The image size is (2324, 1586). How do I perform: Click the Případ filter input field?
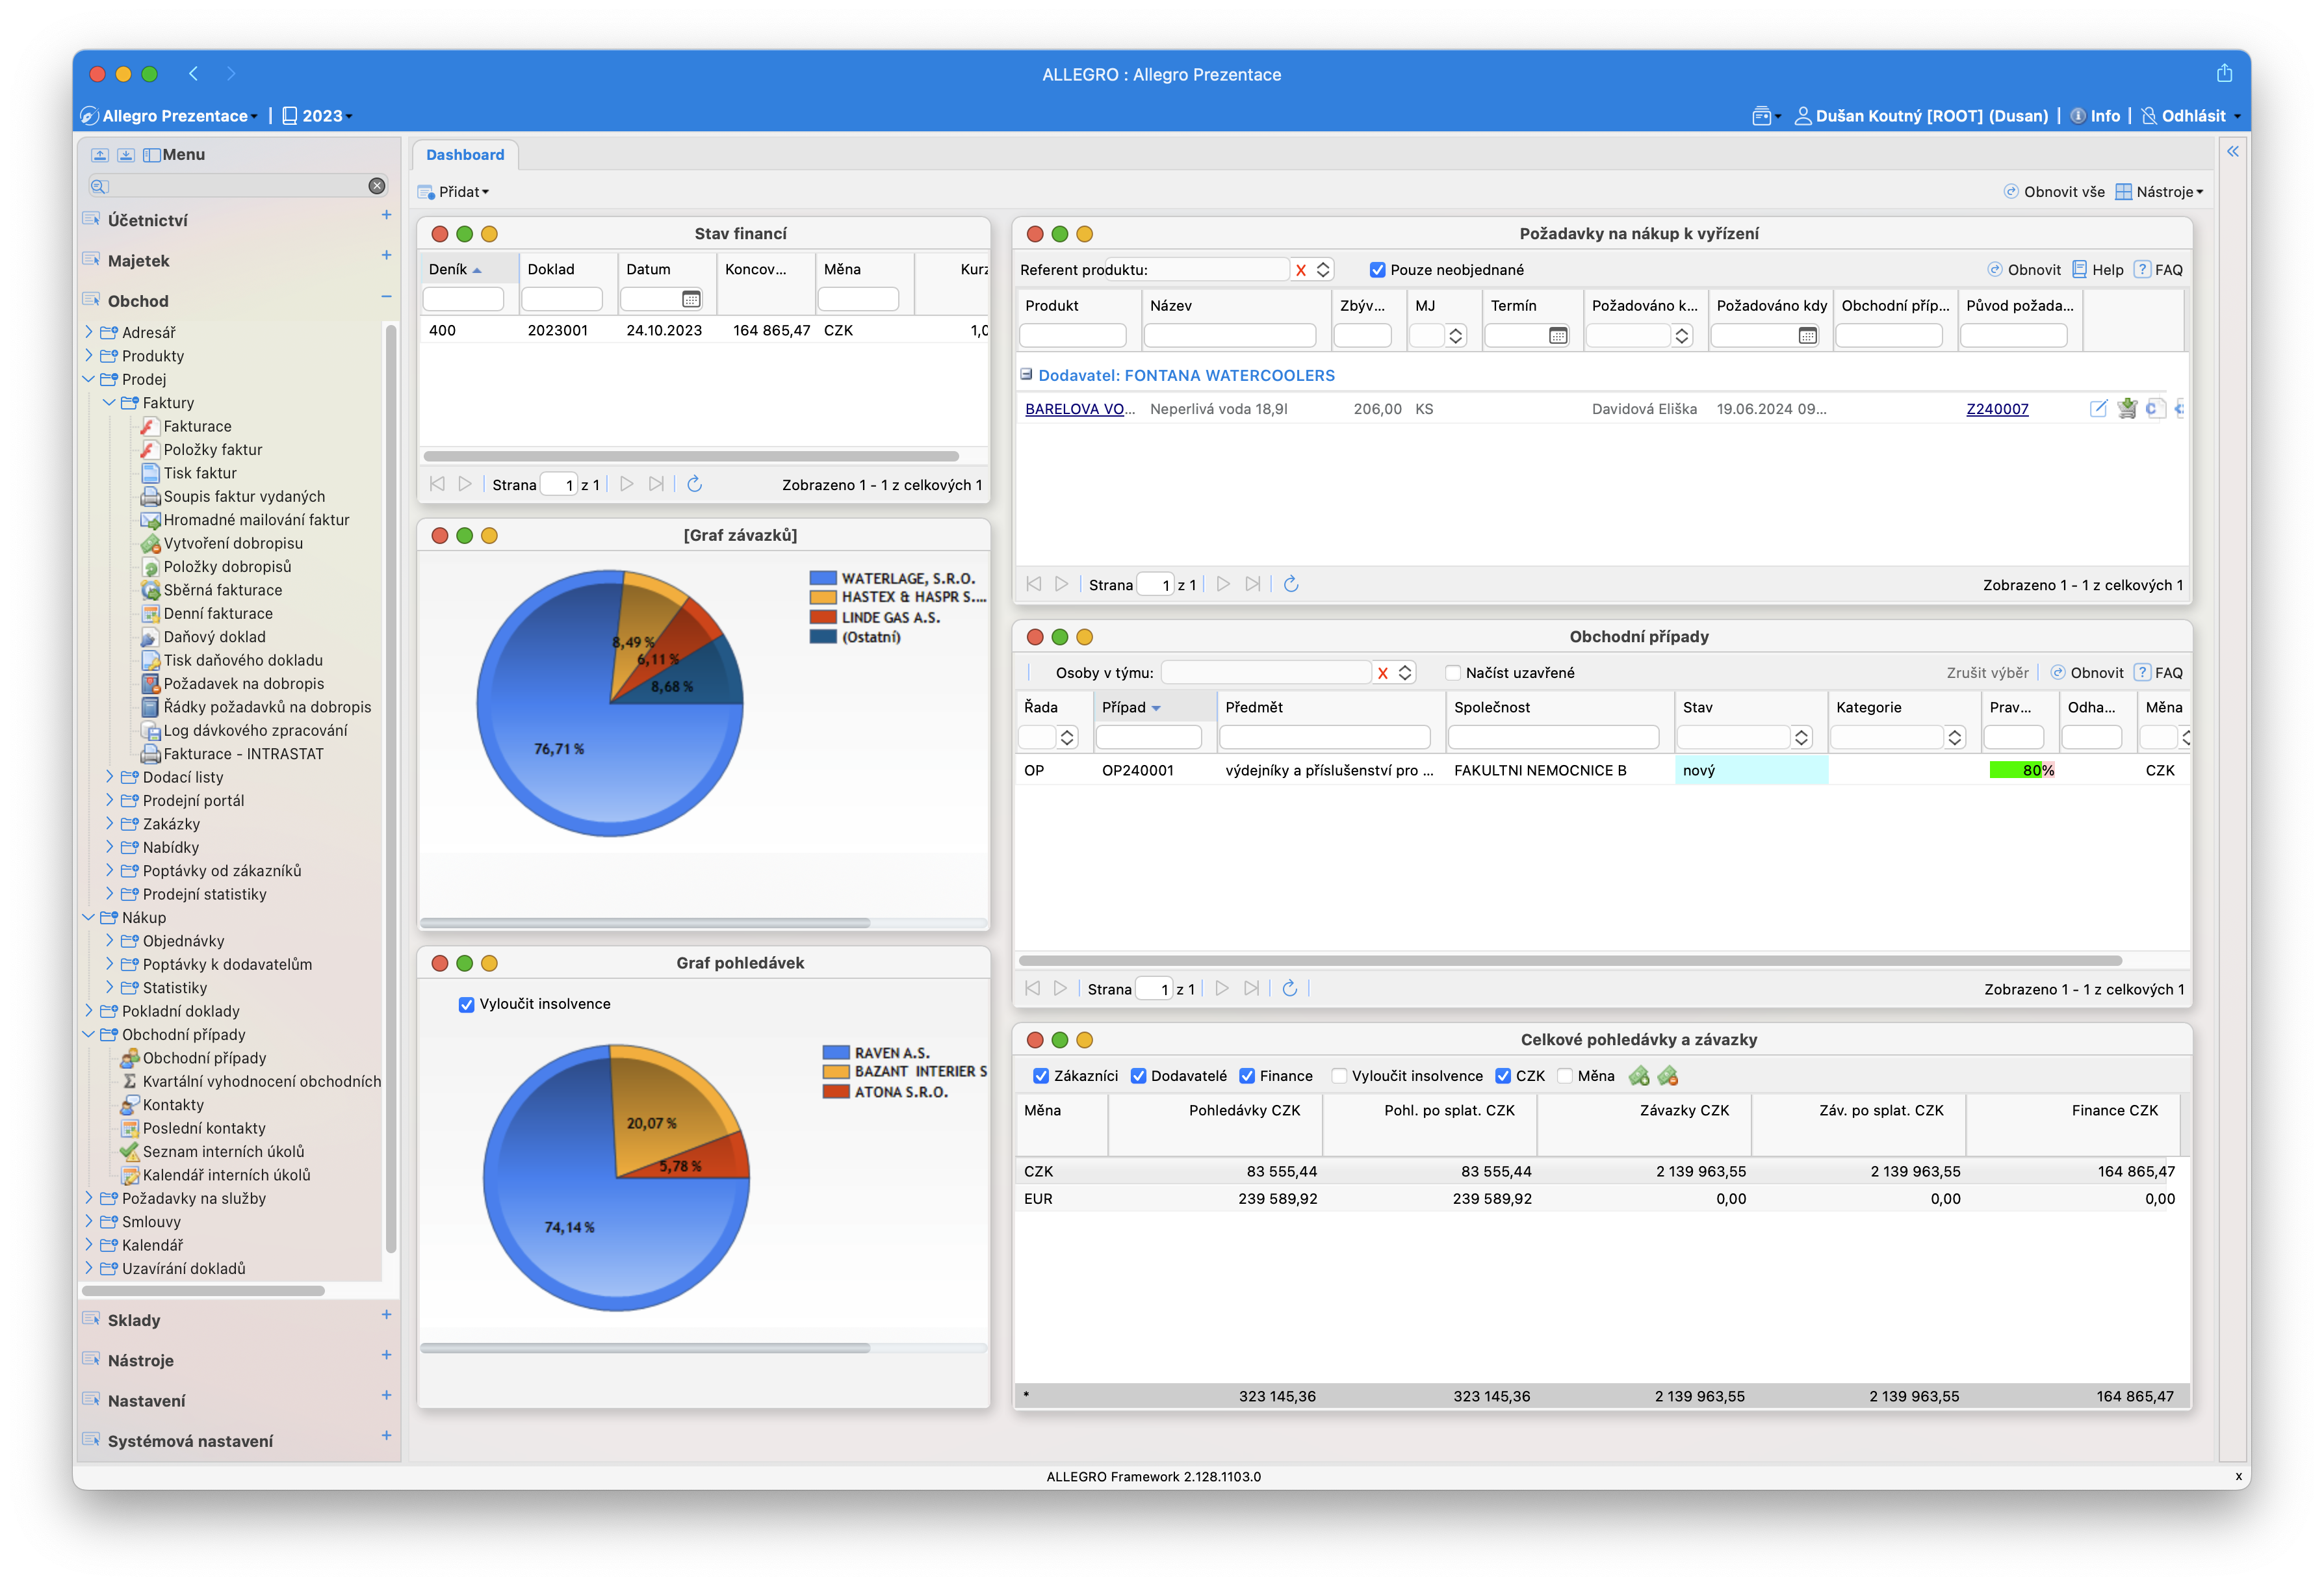pos(1148,737)
